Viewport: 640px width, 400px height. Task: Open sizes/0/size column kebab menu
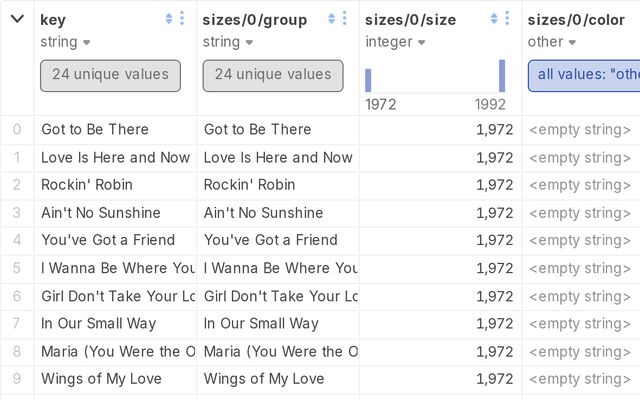click(507, 19)
